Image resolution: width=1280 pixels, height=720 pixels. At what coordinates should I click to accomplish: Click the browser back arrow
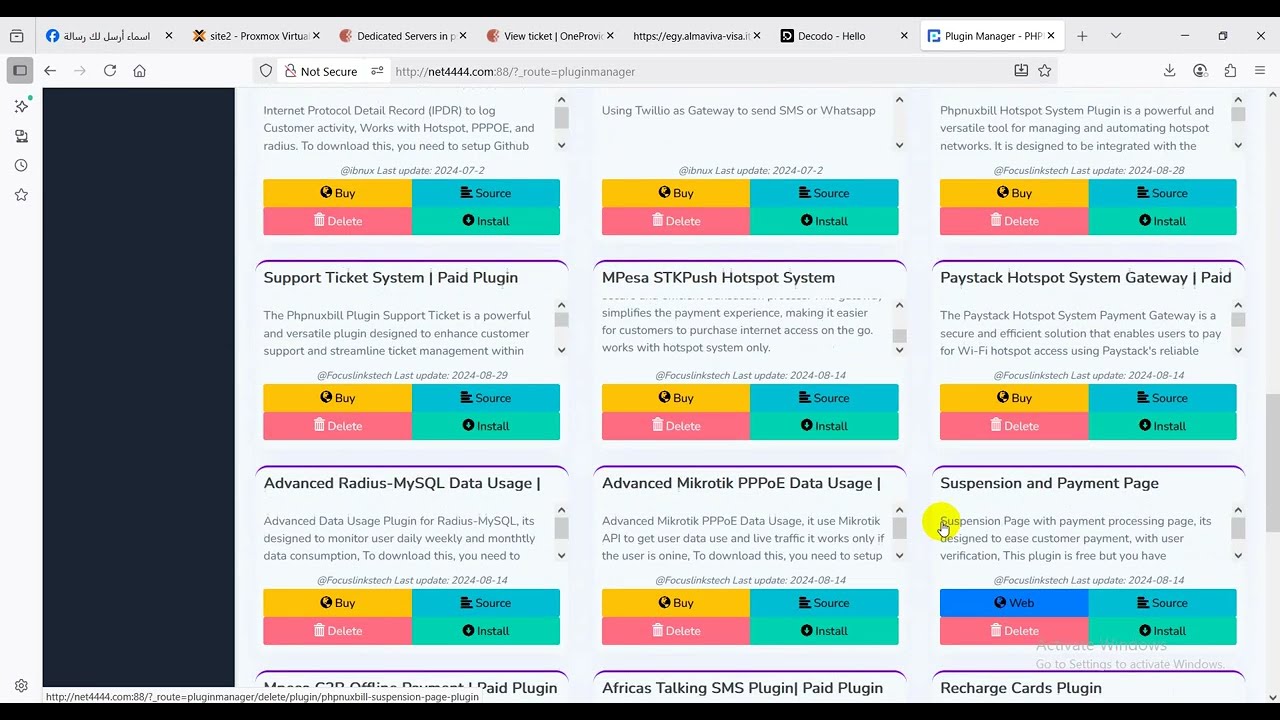pyautogui.click(x=50, y=71)
